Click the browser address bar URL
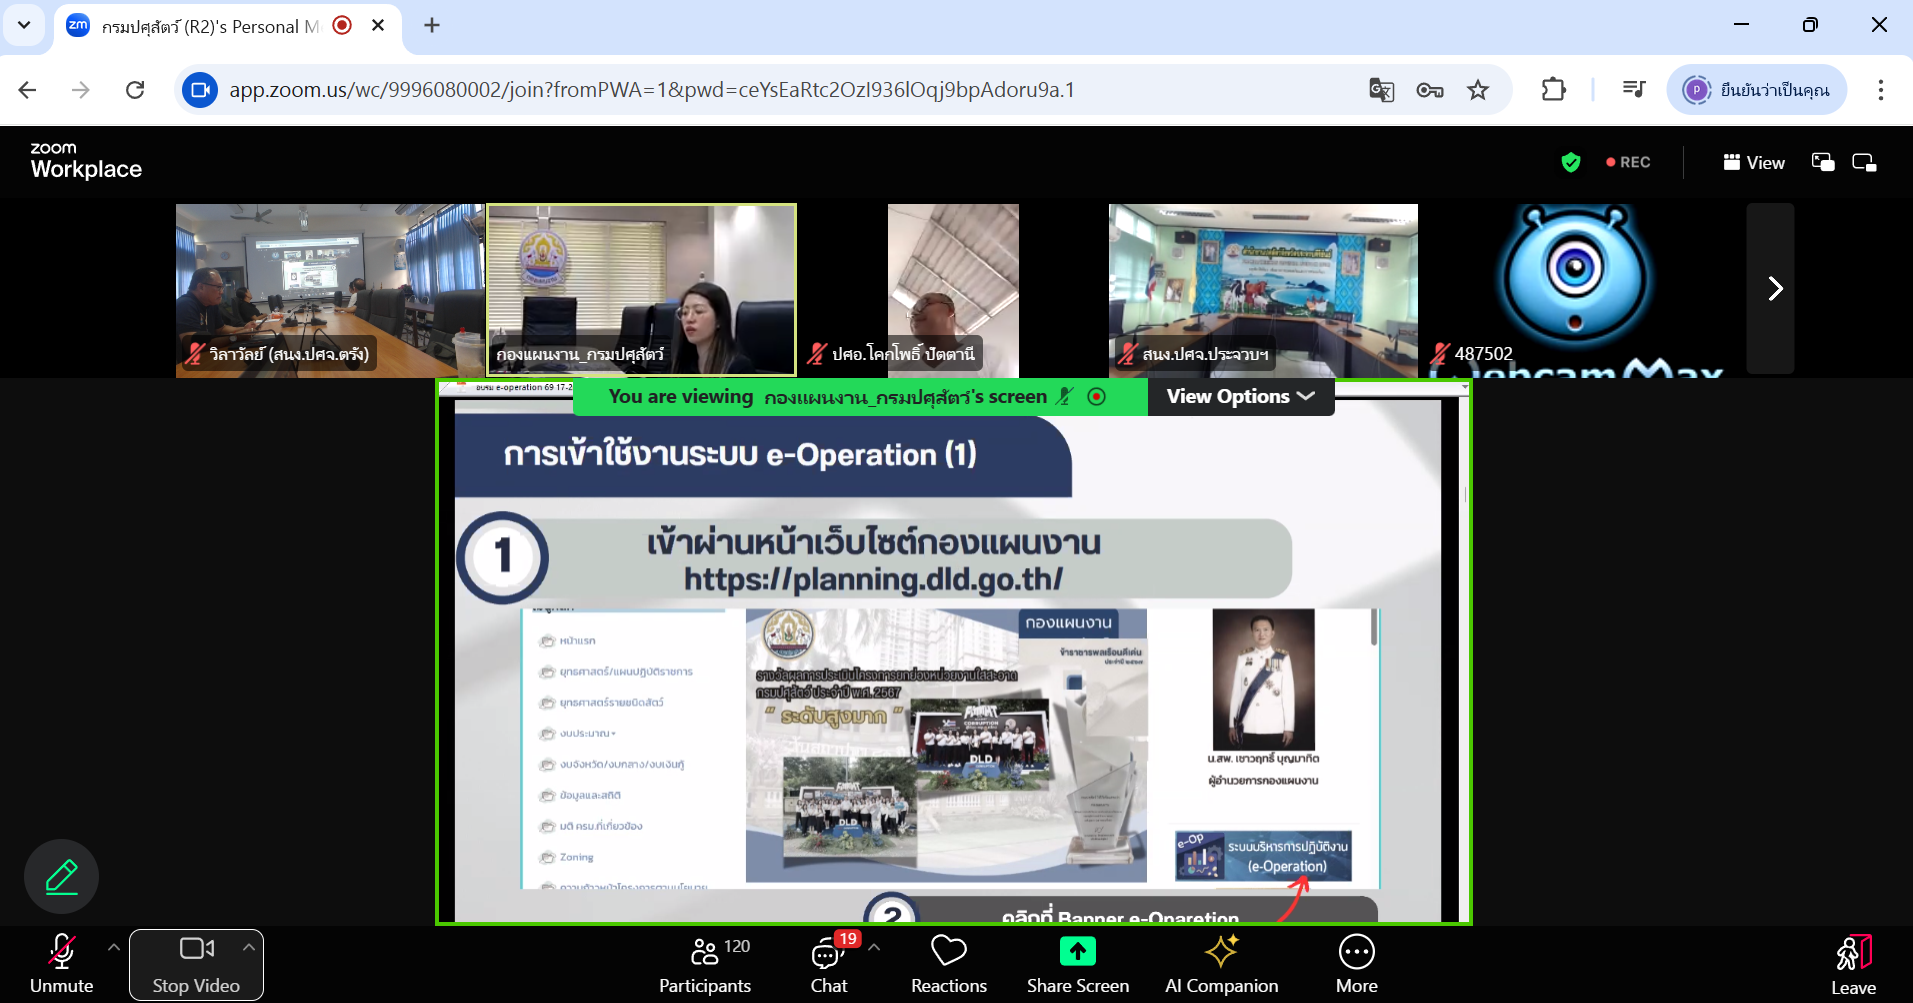 point(650,90)
